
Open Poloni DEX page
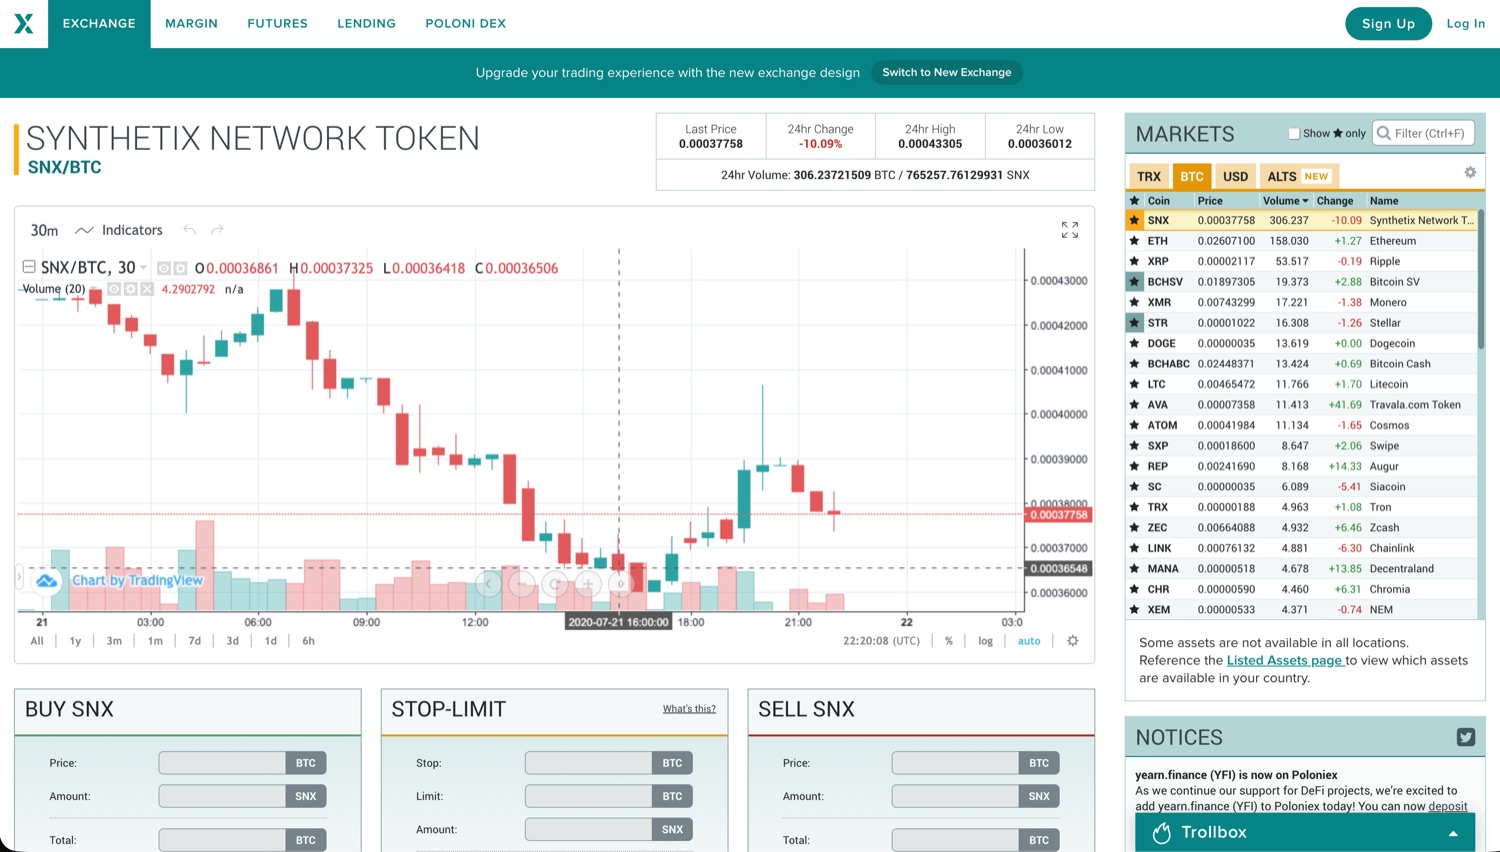coord(465,24)
